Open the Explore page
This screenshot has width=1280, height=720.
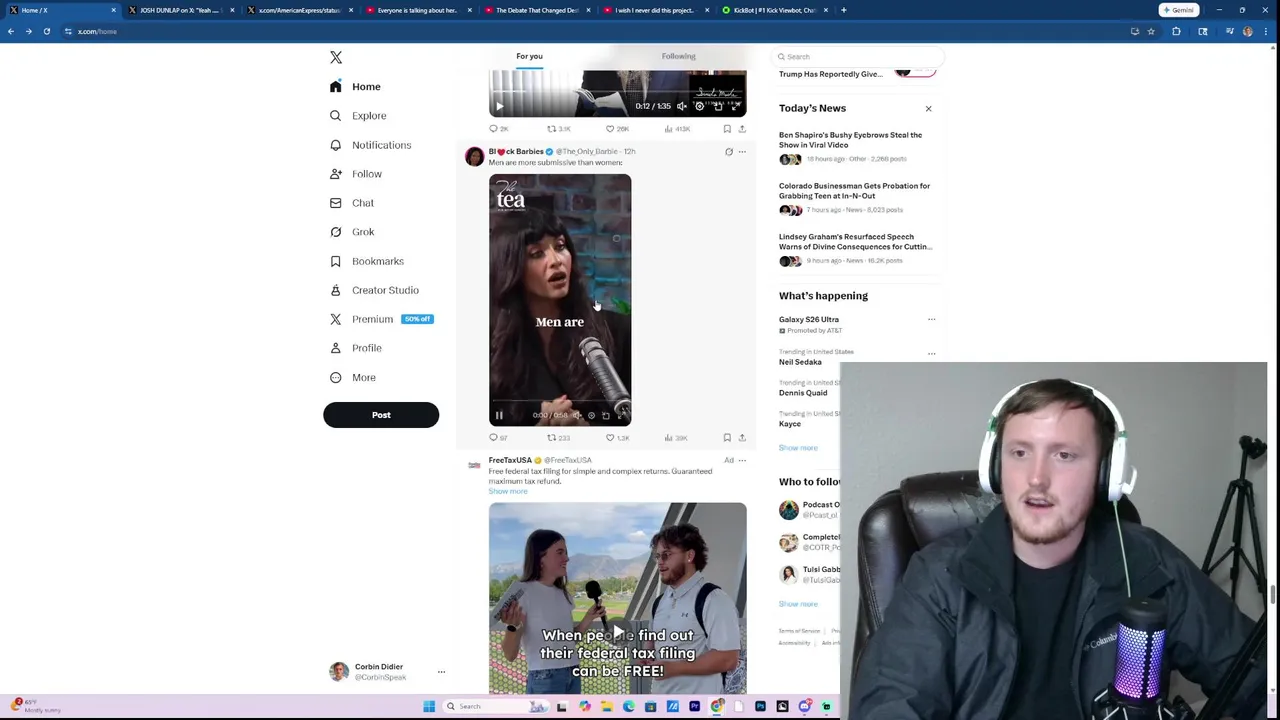tap(358, 116)
